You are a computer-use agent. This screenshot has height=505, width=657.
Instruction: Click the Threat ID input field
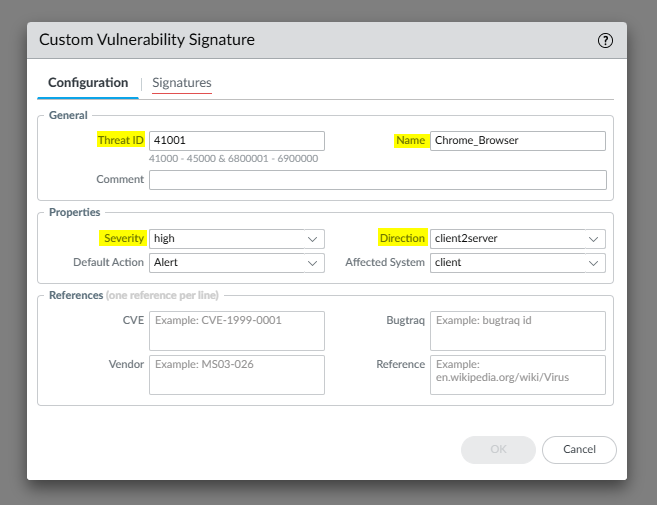237,141
